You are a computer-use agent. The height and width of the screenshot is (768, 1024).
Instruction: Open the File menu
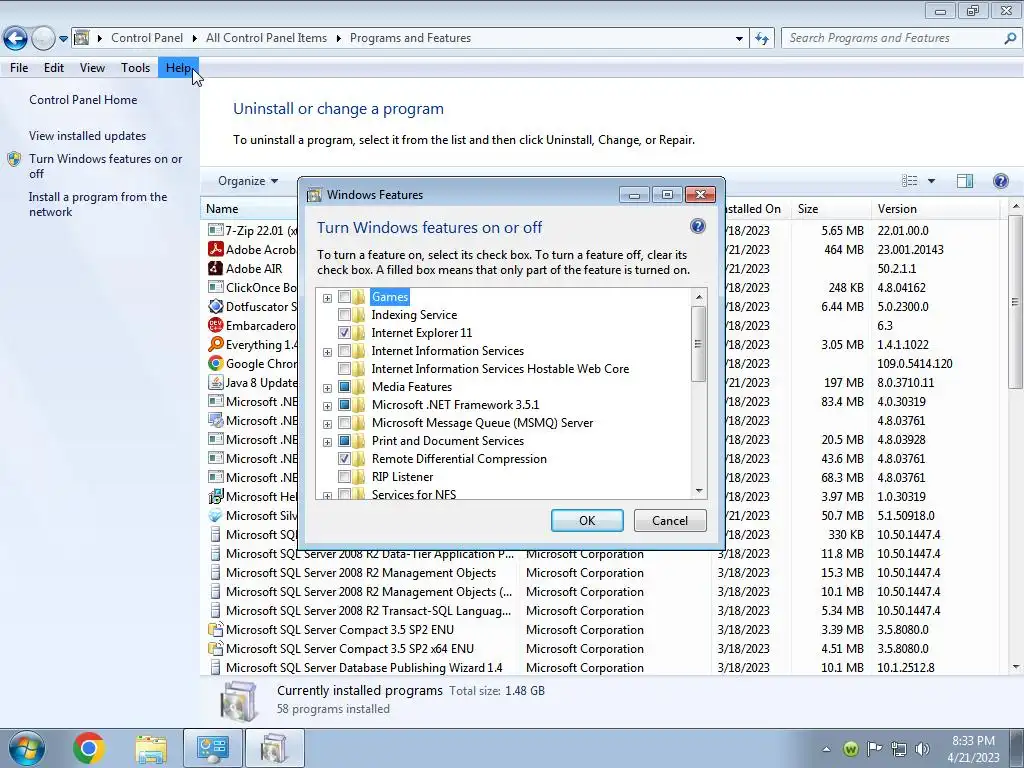[19, 67]
